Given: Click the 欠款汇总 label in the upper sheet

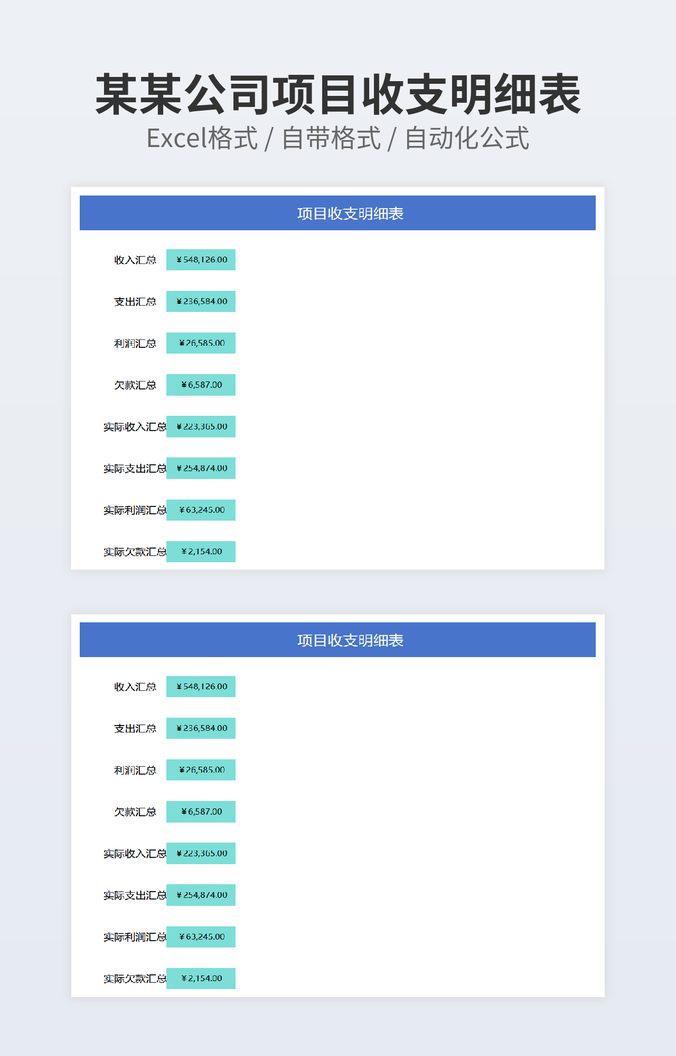Looking at the screenshot, I should (x=135, y=385).
